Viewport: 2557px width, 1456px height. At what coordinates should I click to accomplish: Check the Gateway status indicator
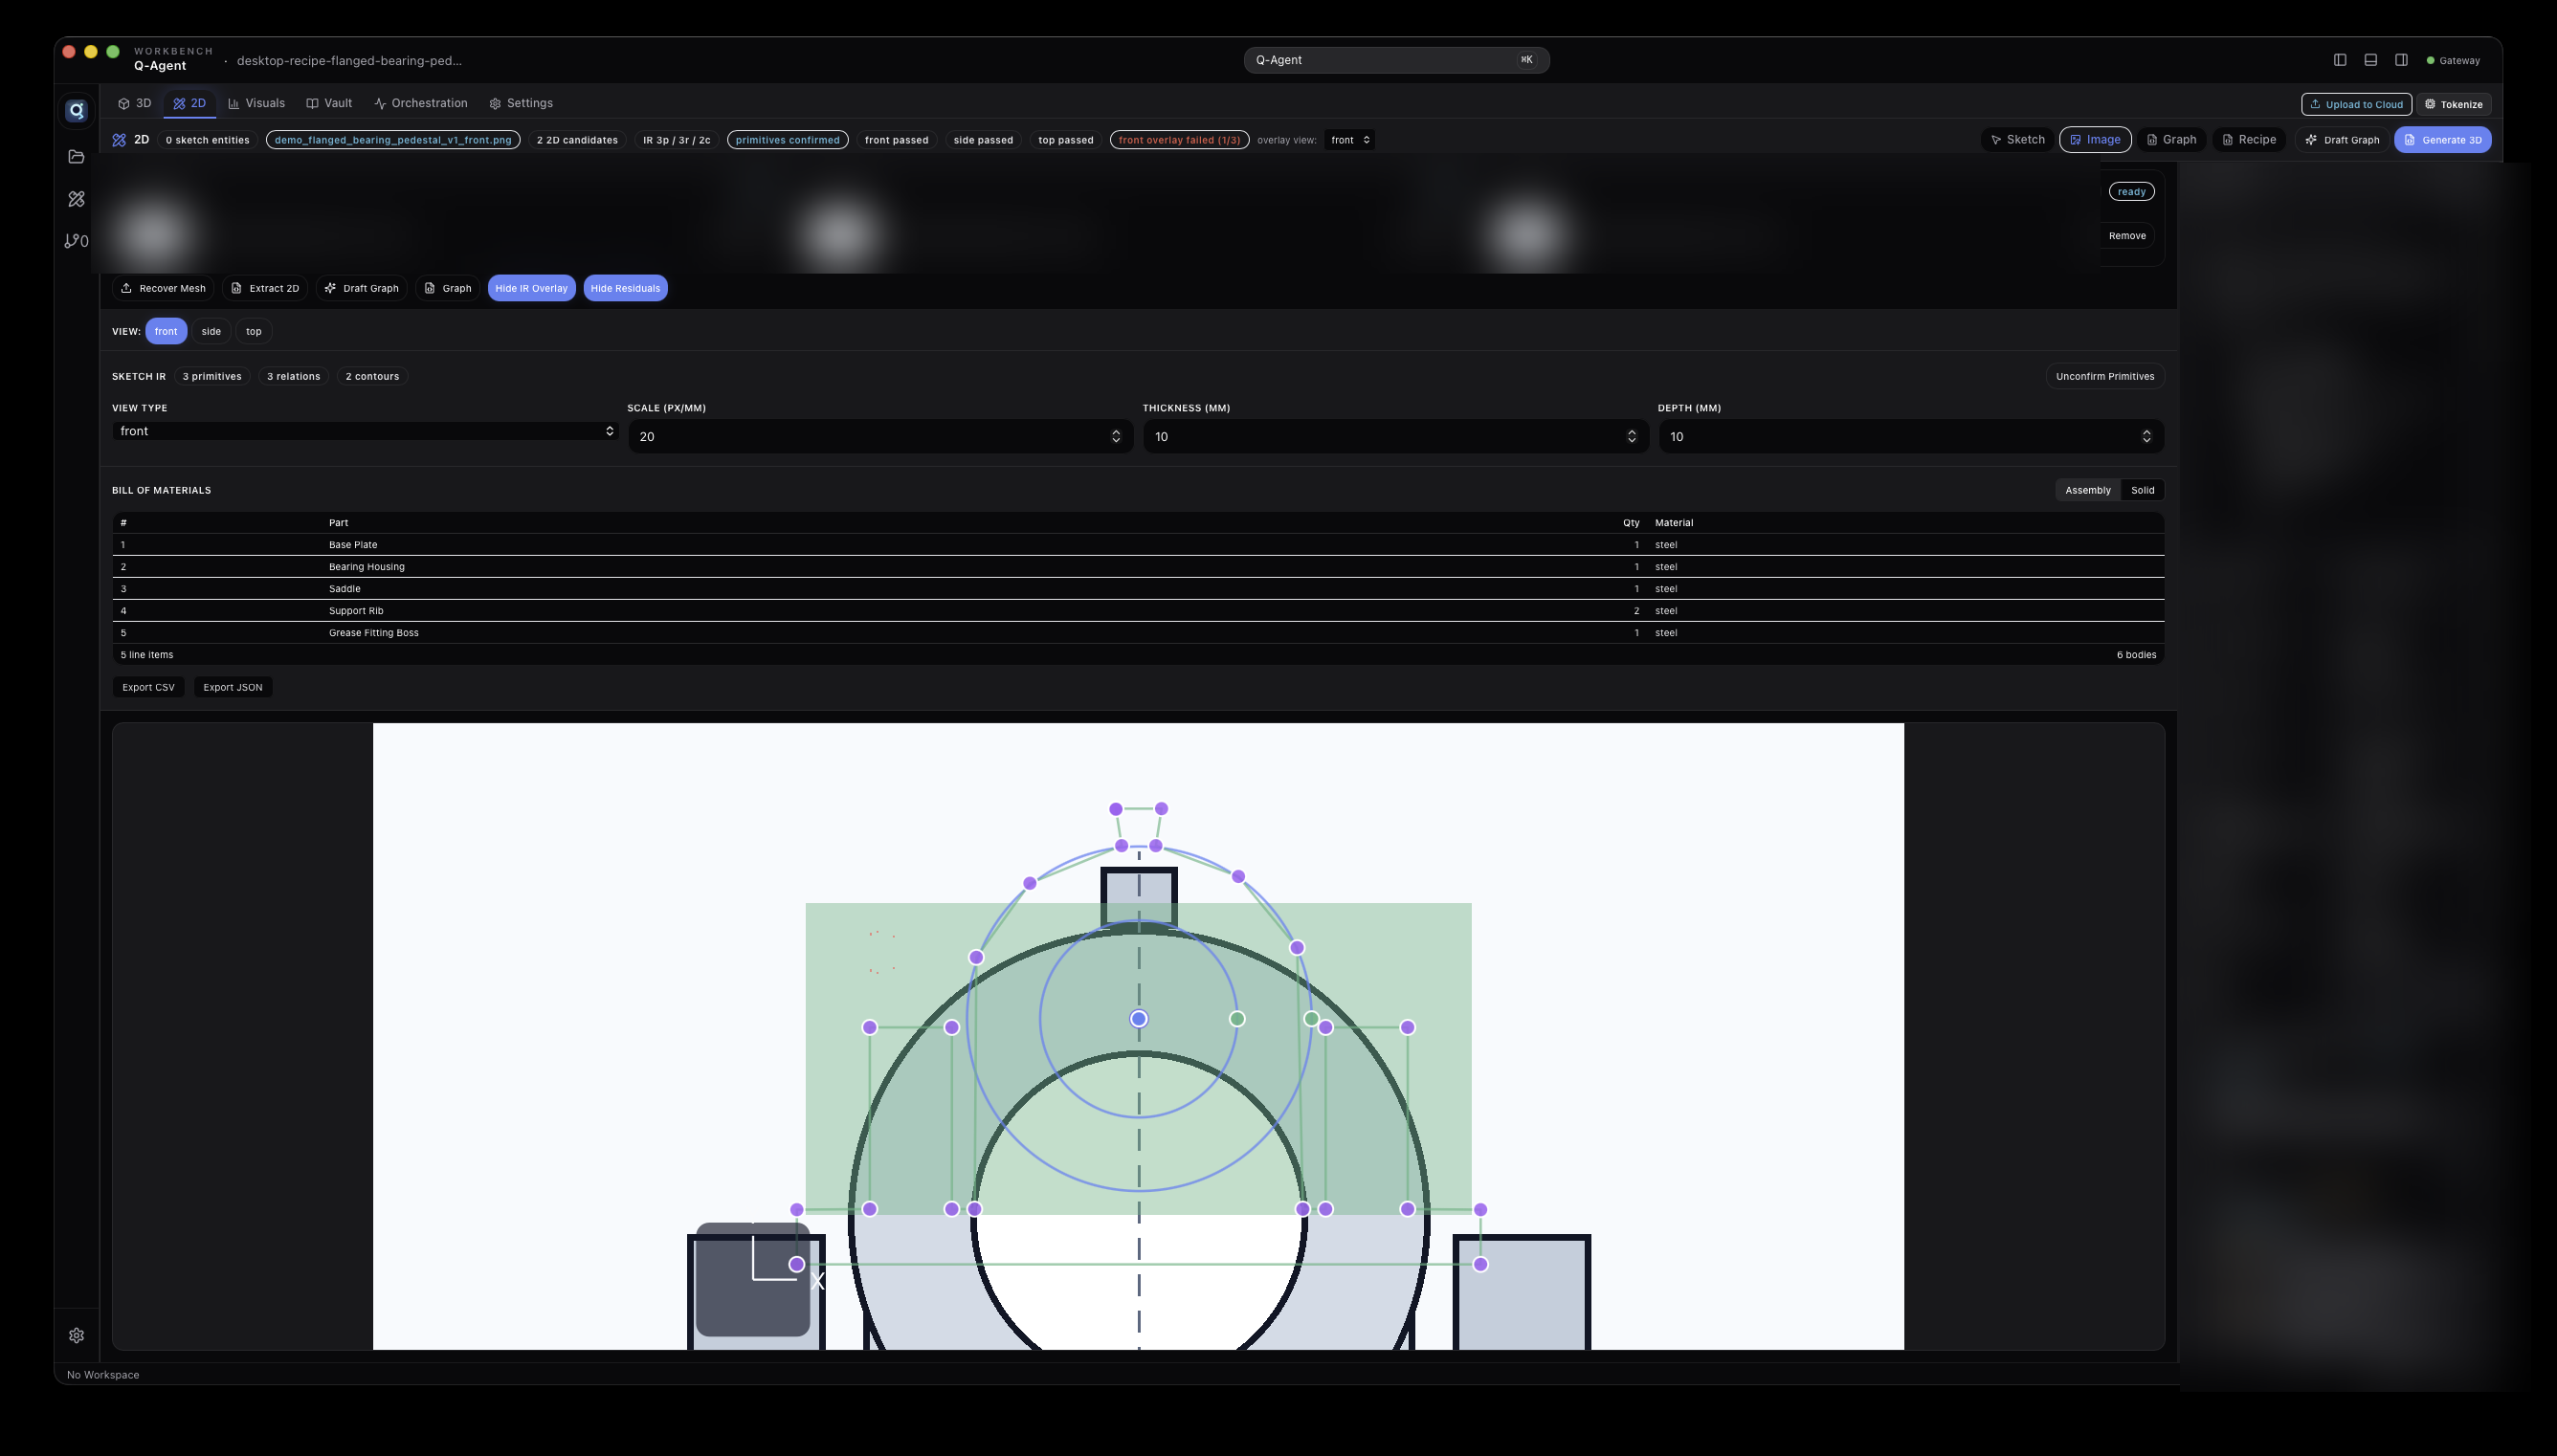2453,60
